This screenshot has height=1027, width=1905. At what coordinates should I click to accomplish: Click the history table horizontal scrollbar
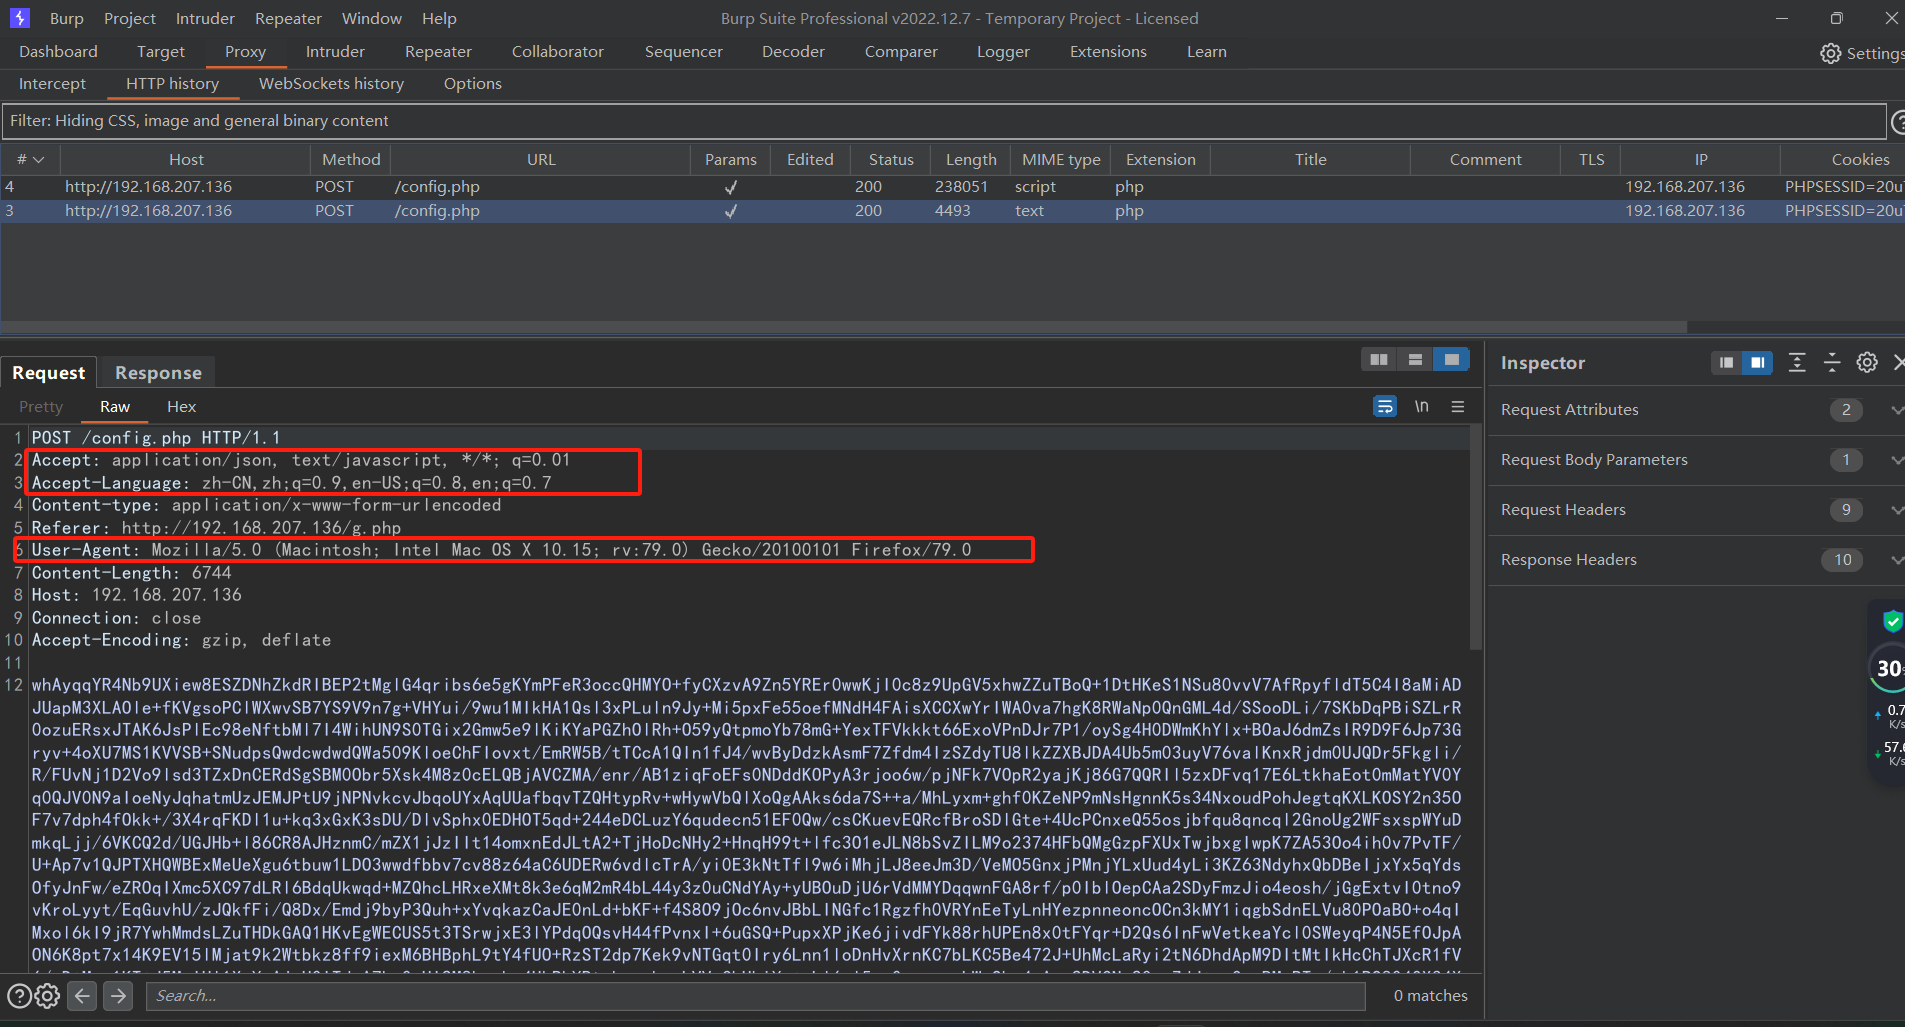(x=843, y=327)
